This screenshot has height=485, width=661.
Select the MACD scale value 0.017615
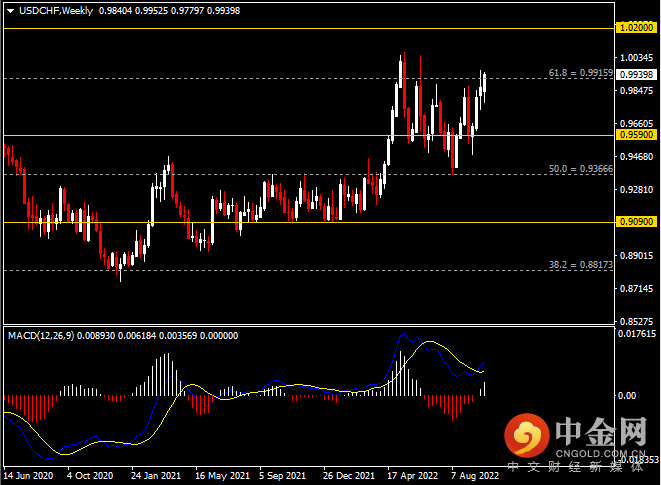pyautogui.click(x=637, y=334)
